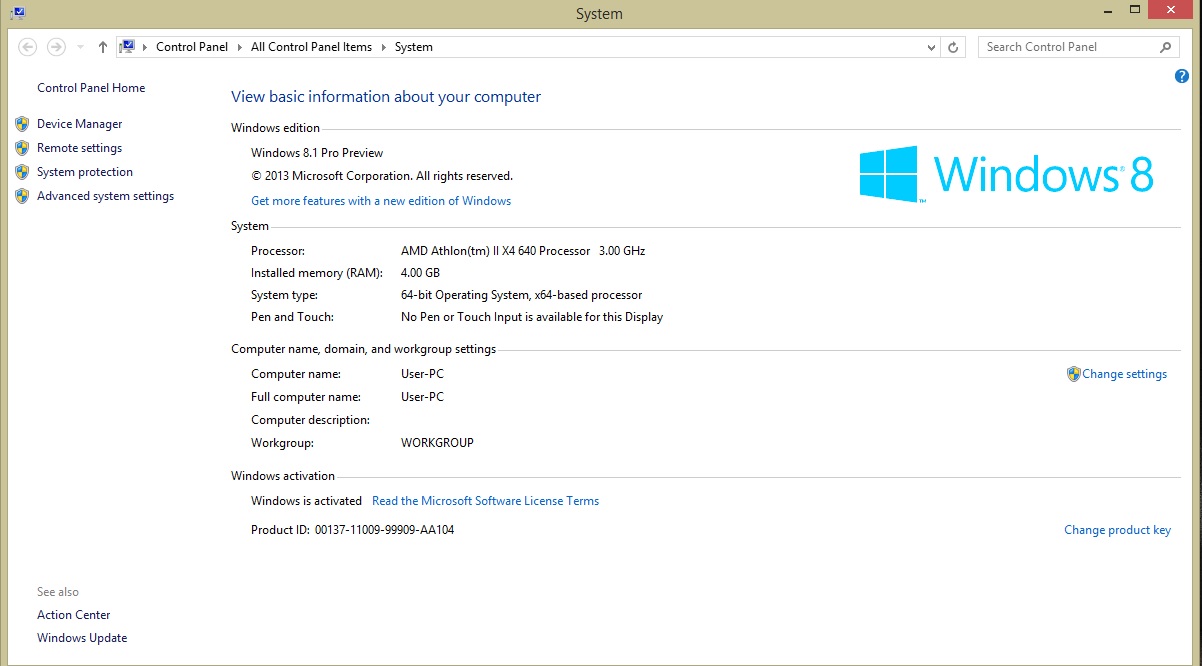Click the magnifier icon in search box

[x=1165, y=47]
